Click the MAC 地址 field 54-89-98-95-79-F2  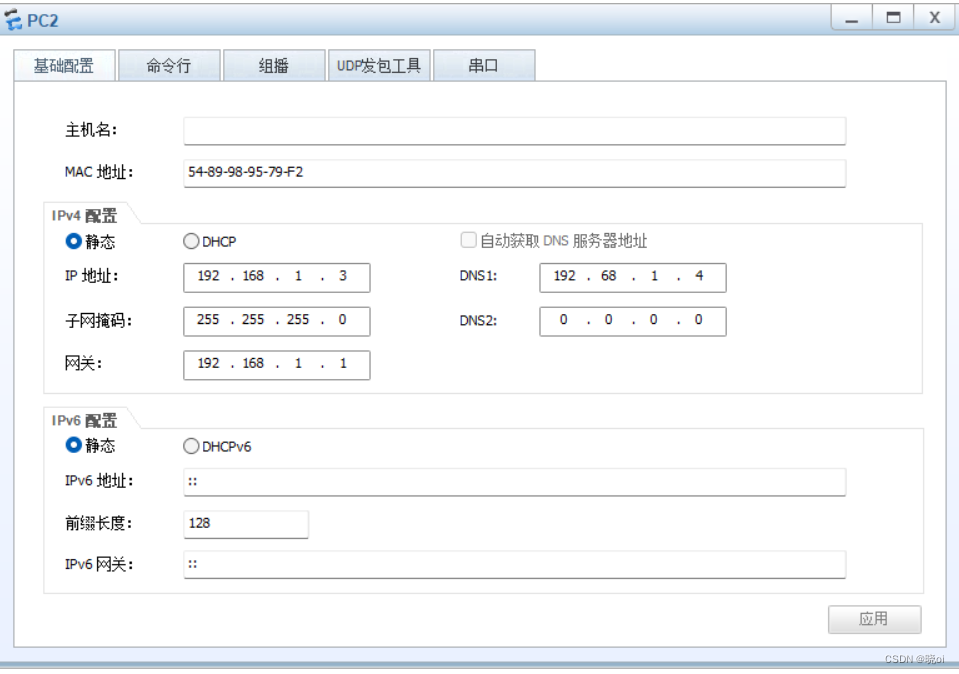tap(514, 173)
